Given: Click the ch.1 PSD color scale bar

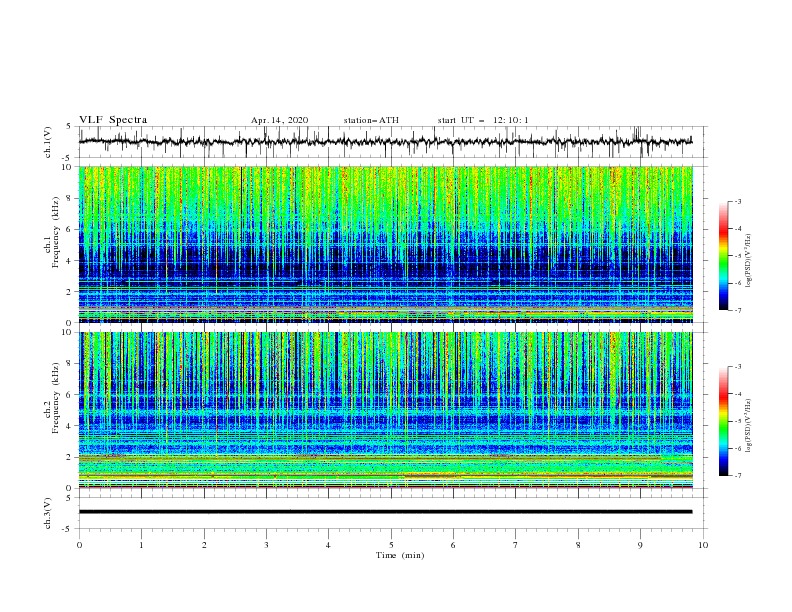Looking at the screenshot, I should coord(723,256).
